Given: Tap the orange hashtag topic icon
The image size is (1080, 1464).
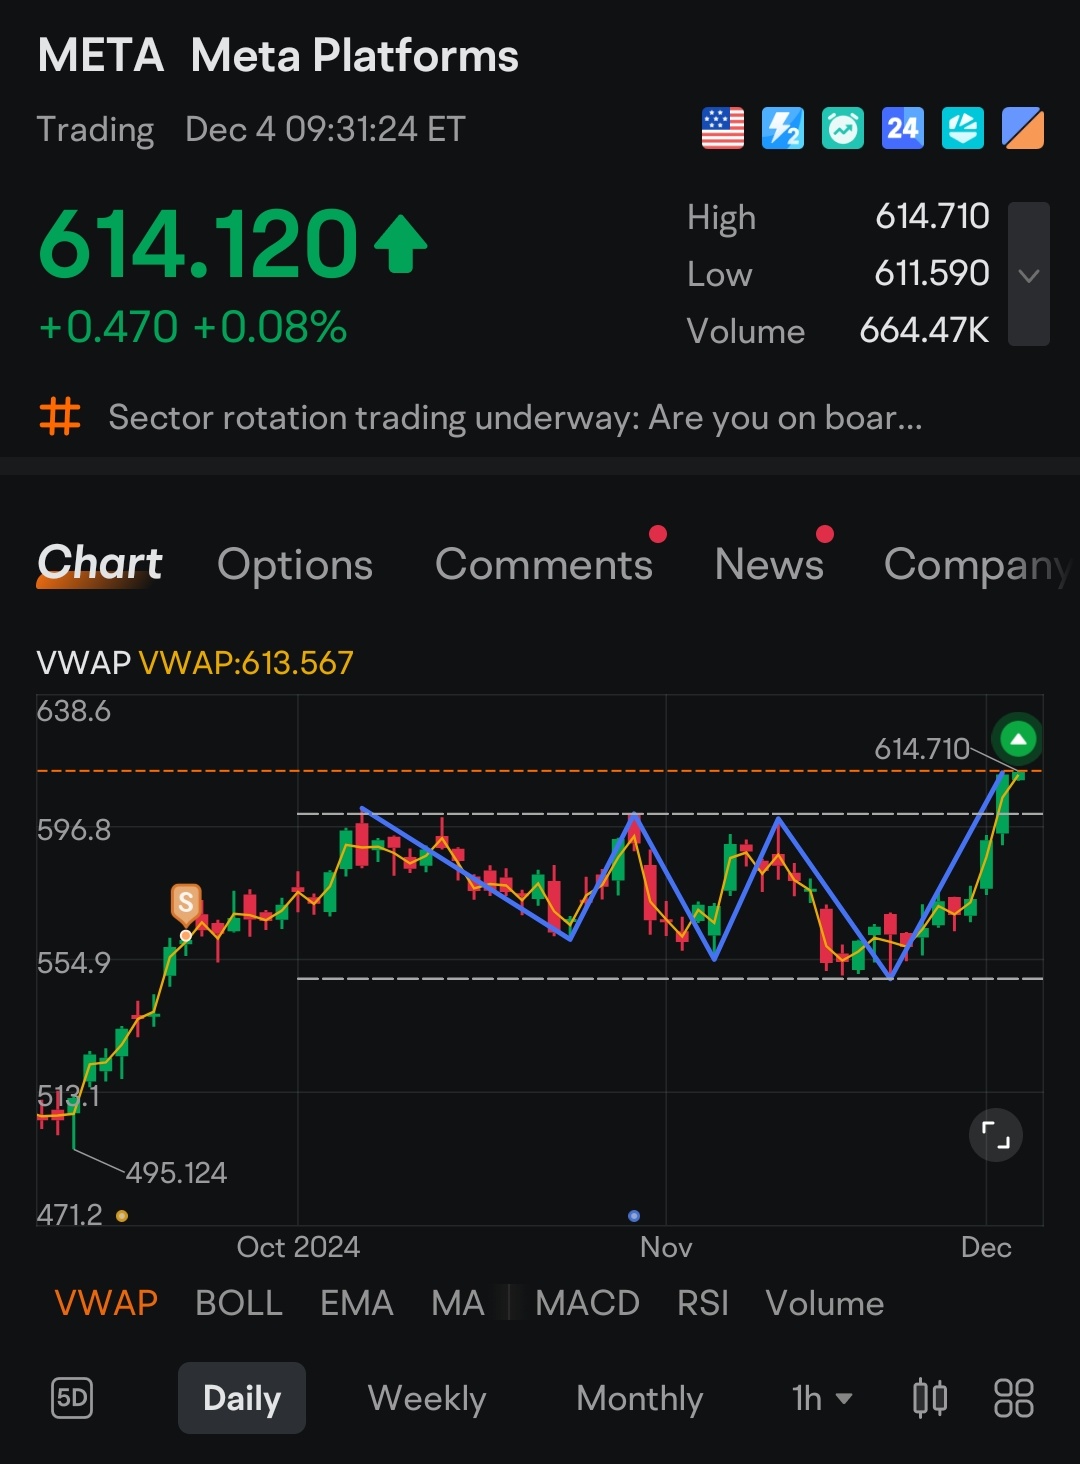Looking at the screenshot, I should point(59,416).
